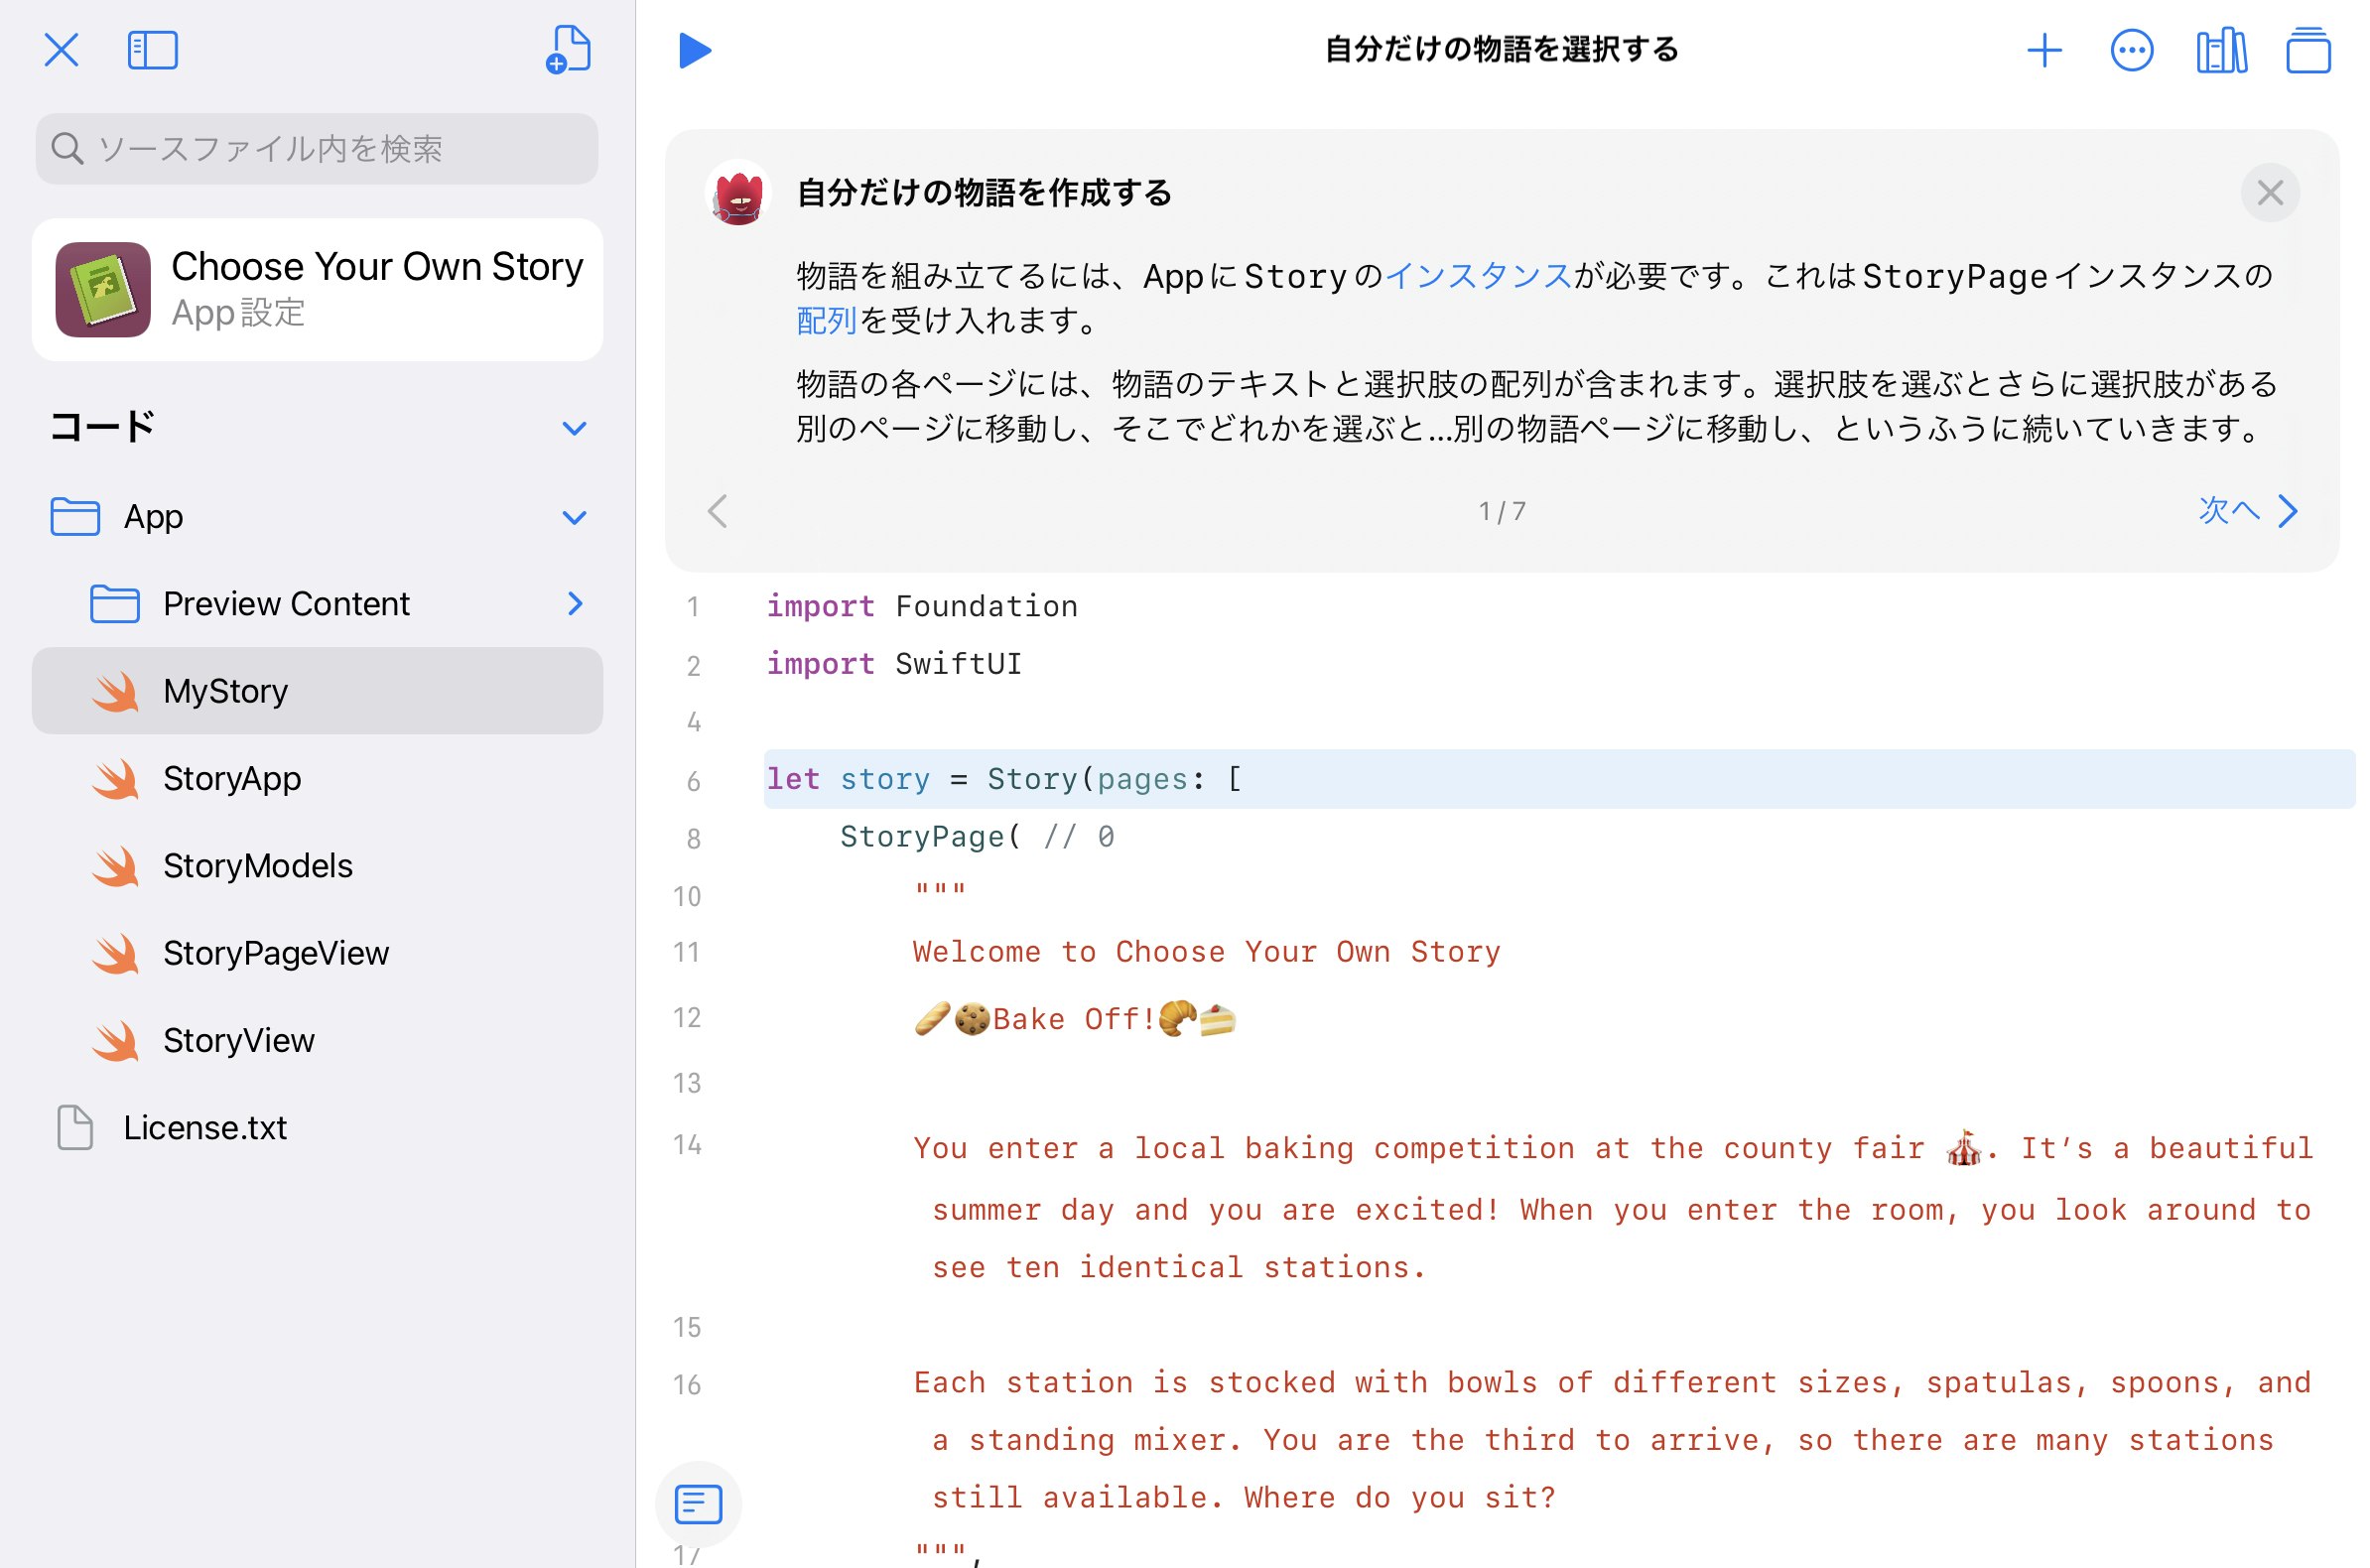Open the library books icon

[2220, 50]
